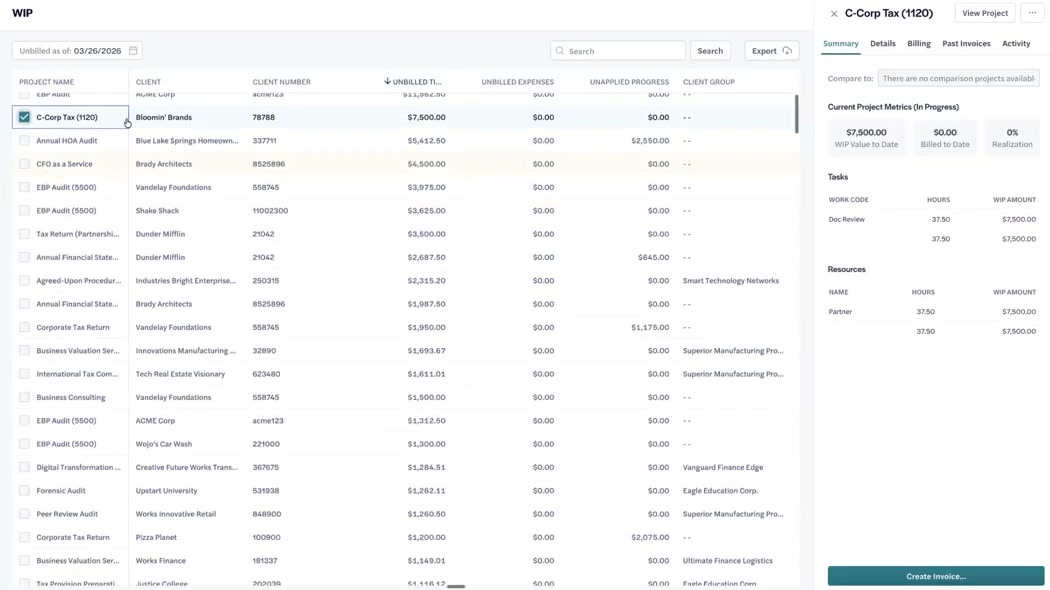Uncheck the C-Corp Tax (1120) row checkbox
1050x590 pixels.
24,117
